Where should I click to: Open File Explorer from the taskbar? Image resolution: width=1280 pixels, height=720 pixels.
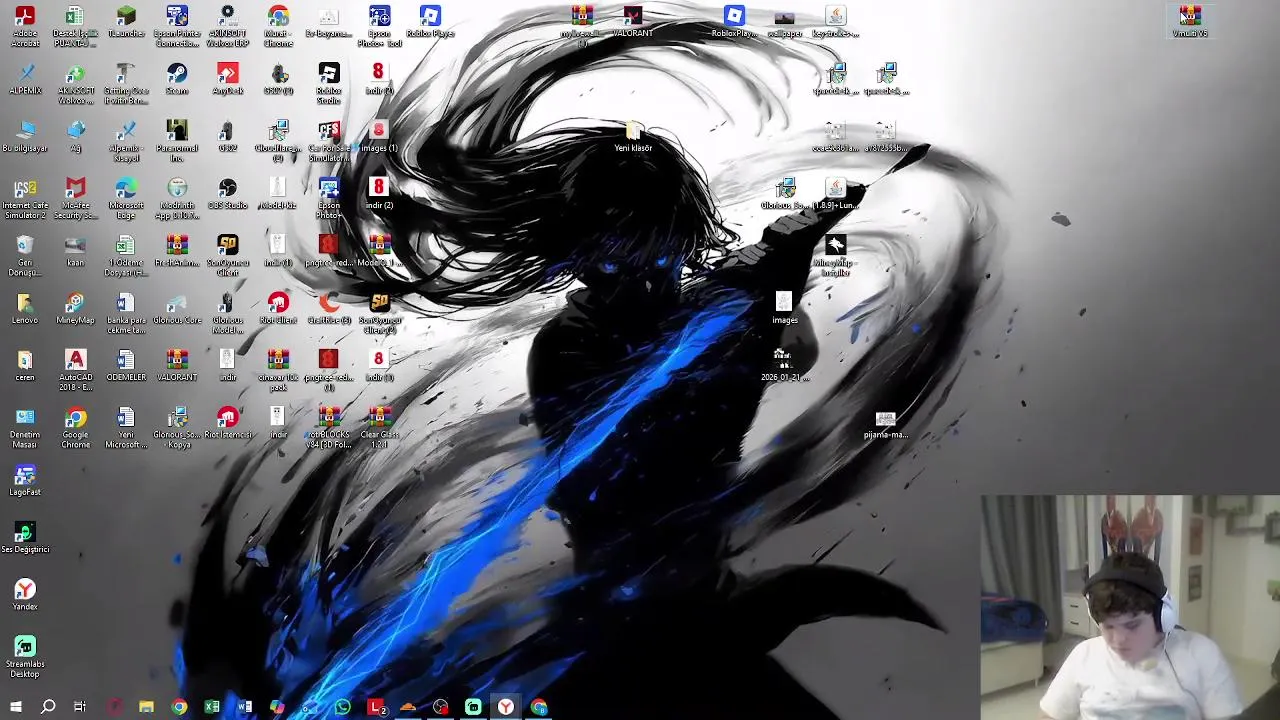click(146, 707)
